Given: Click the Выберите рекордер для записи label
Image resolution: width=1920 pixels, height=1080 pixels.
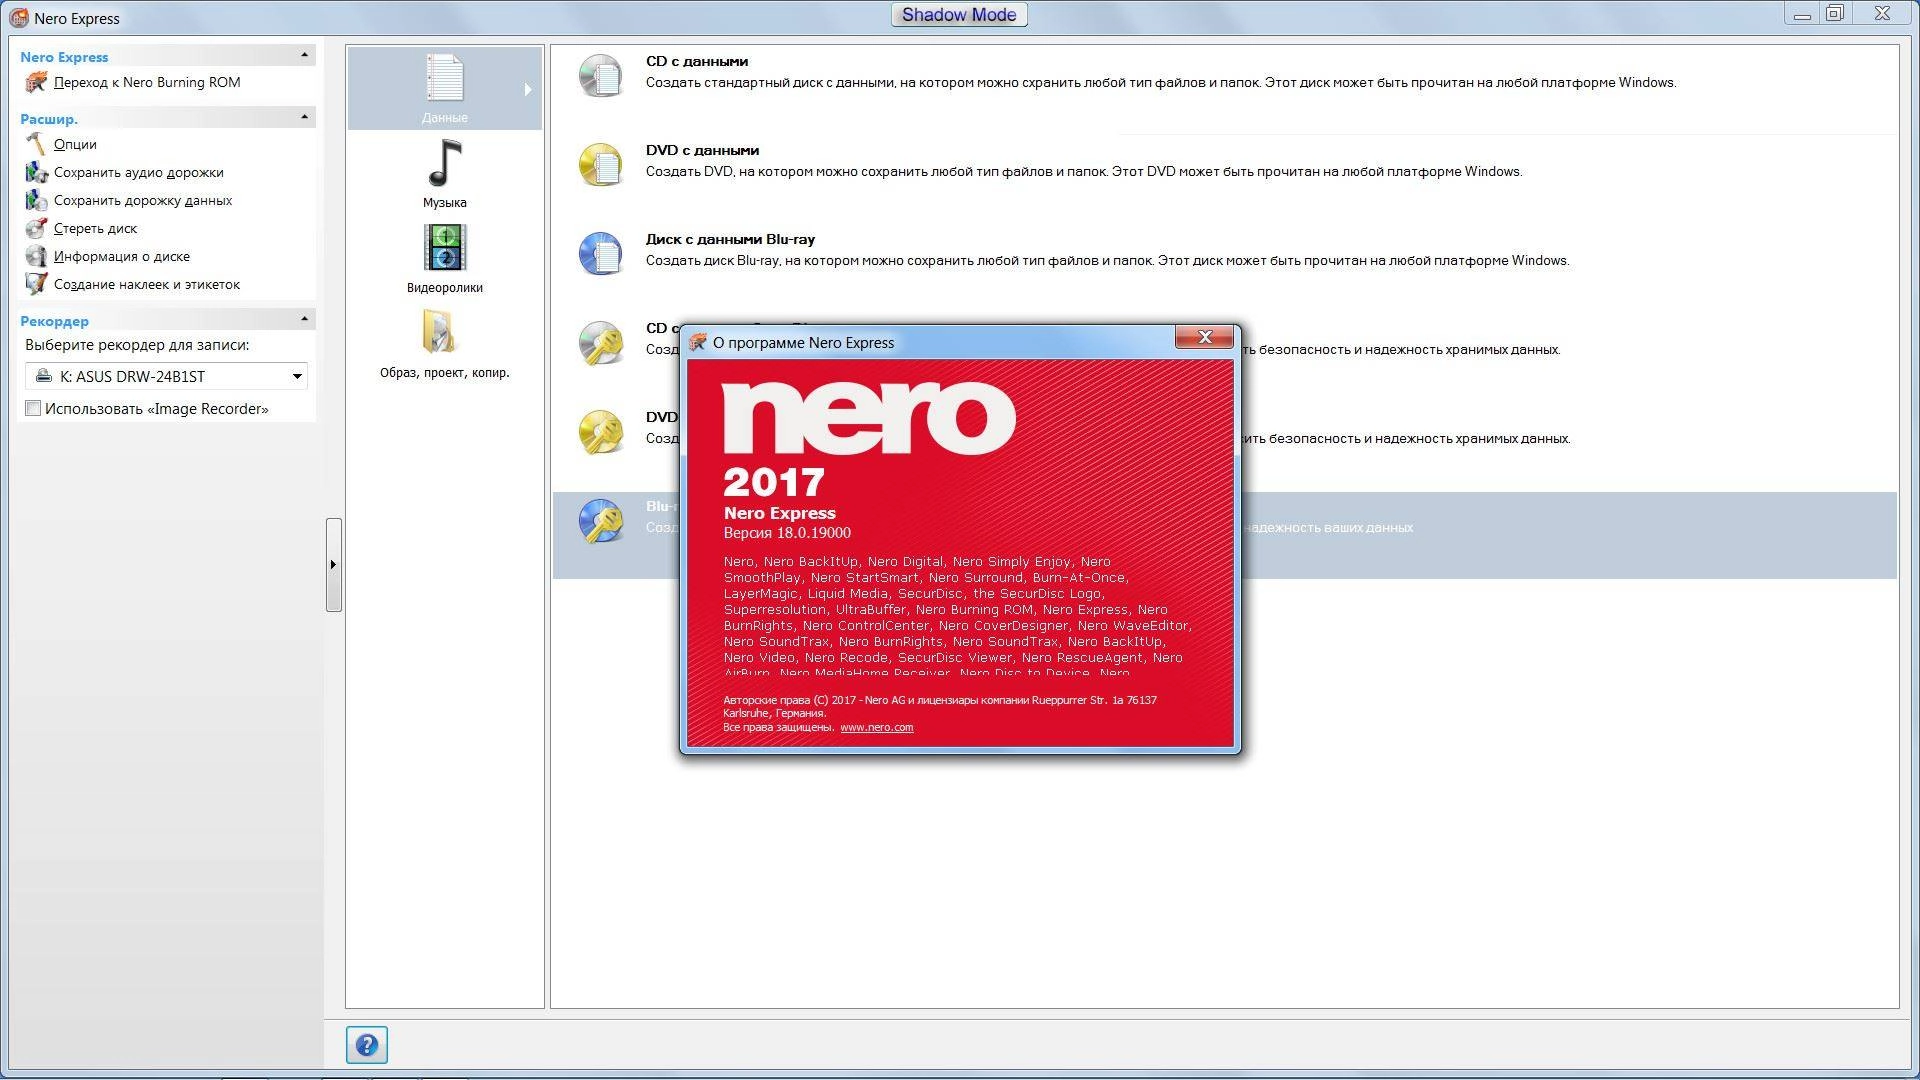Looking at the screenshot, I should click(x=137, y=345).
